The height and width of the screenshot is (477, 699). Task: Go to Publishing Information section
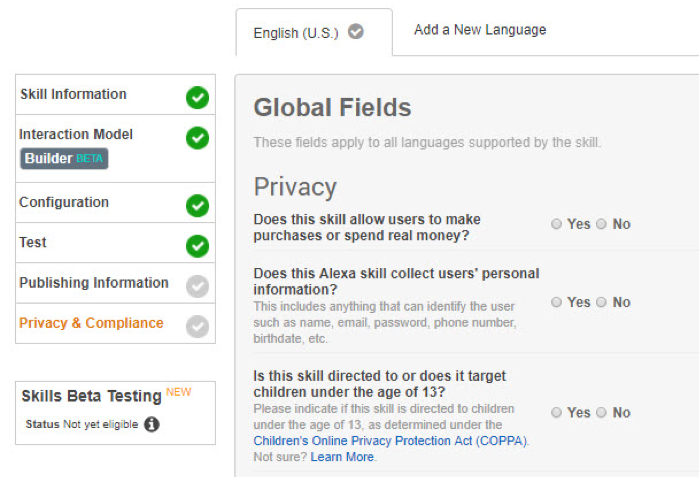coord(94,283)
